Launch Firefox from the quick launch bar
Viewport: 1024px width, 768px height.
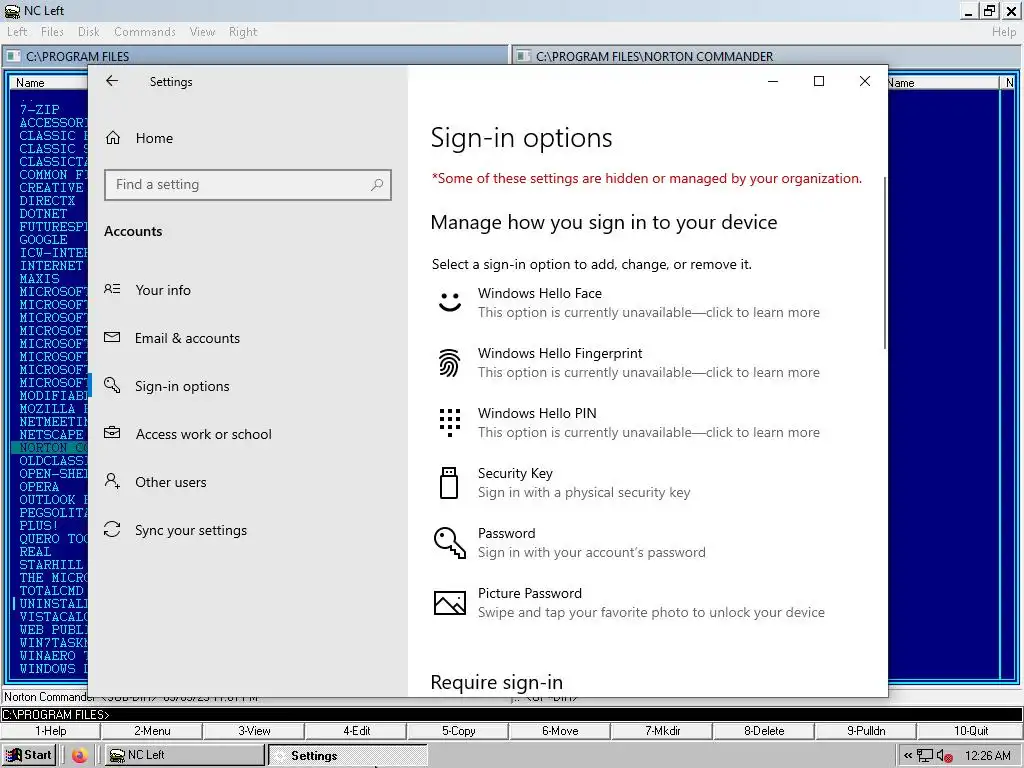80,756
